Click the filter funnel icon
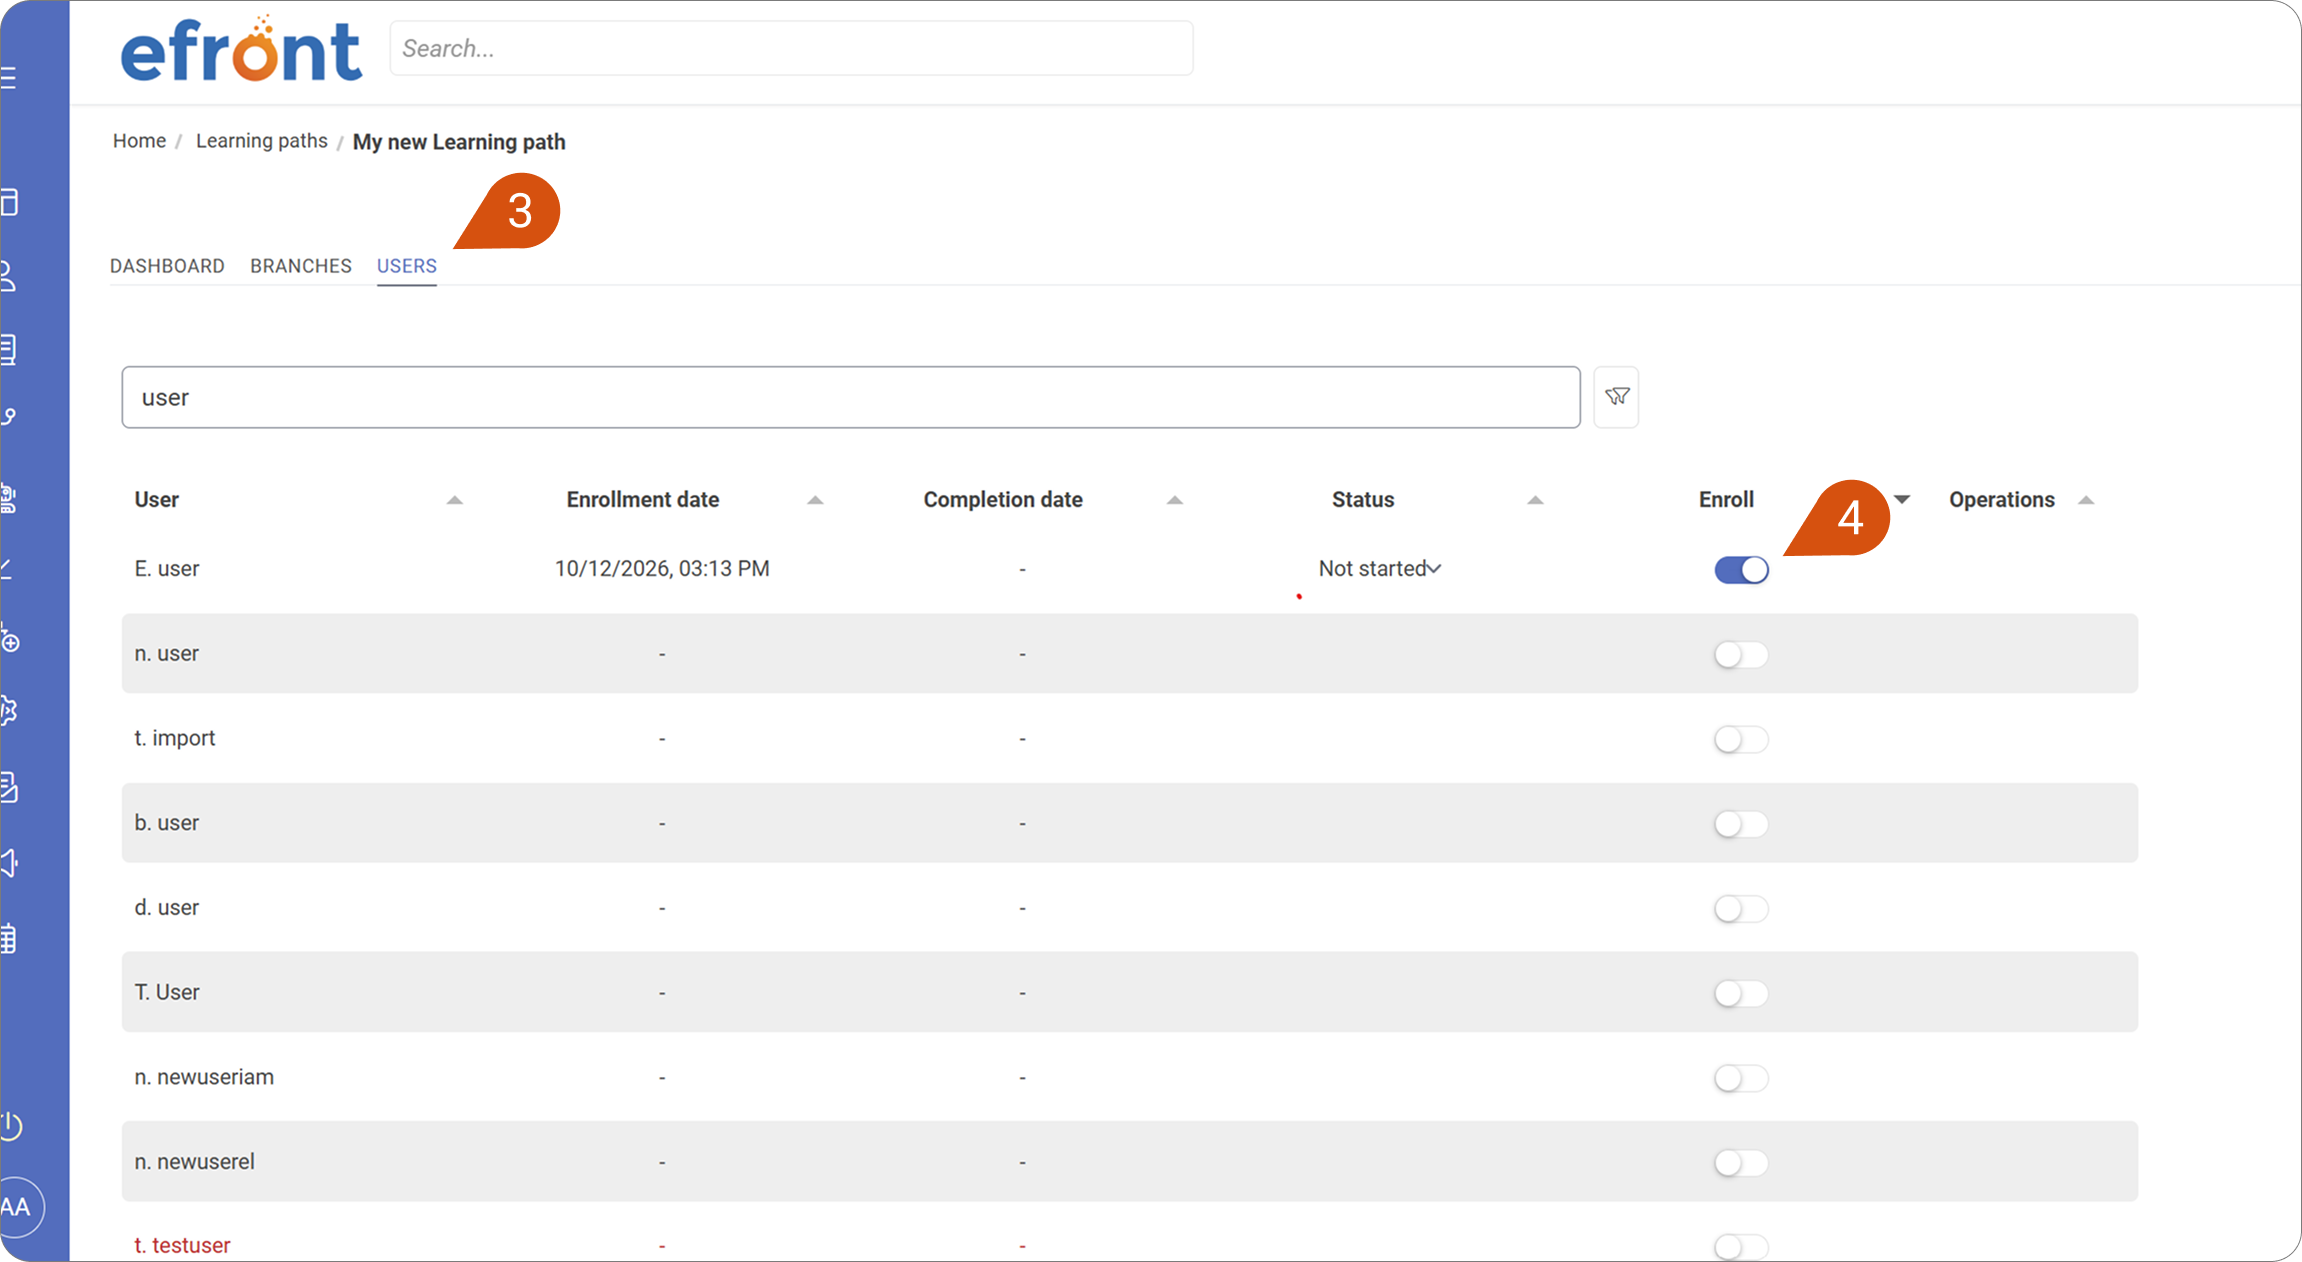Screen dimensions: 2302x1262 pyautogui.click(x=1616, y=397)
